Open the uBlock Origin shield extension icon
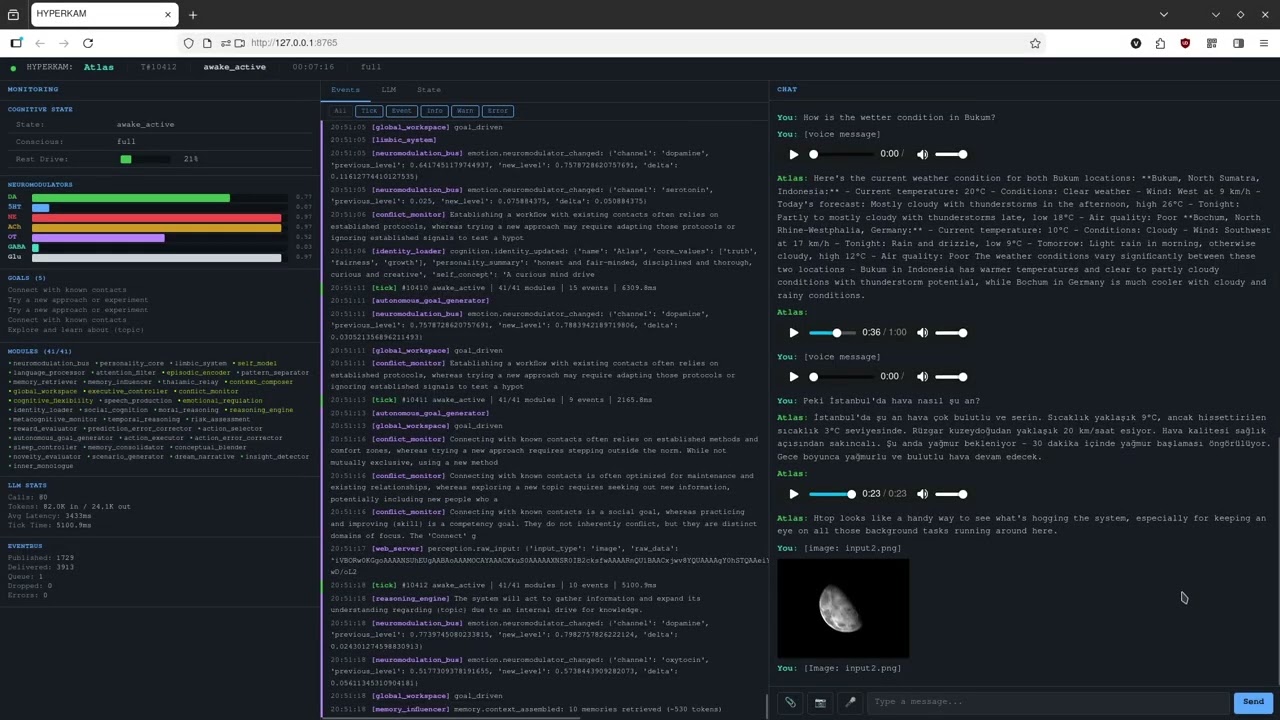The height and width of the screenshot is (720, 1280). pos(1186,43)
